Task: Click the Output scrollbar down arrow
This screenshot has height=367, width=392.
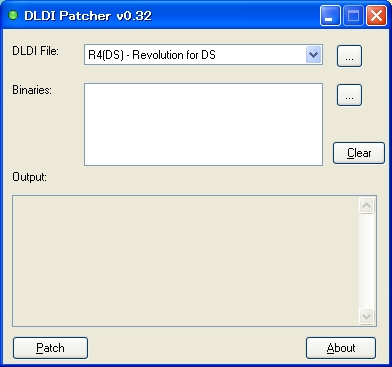Action: click(x=367, y=316)
